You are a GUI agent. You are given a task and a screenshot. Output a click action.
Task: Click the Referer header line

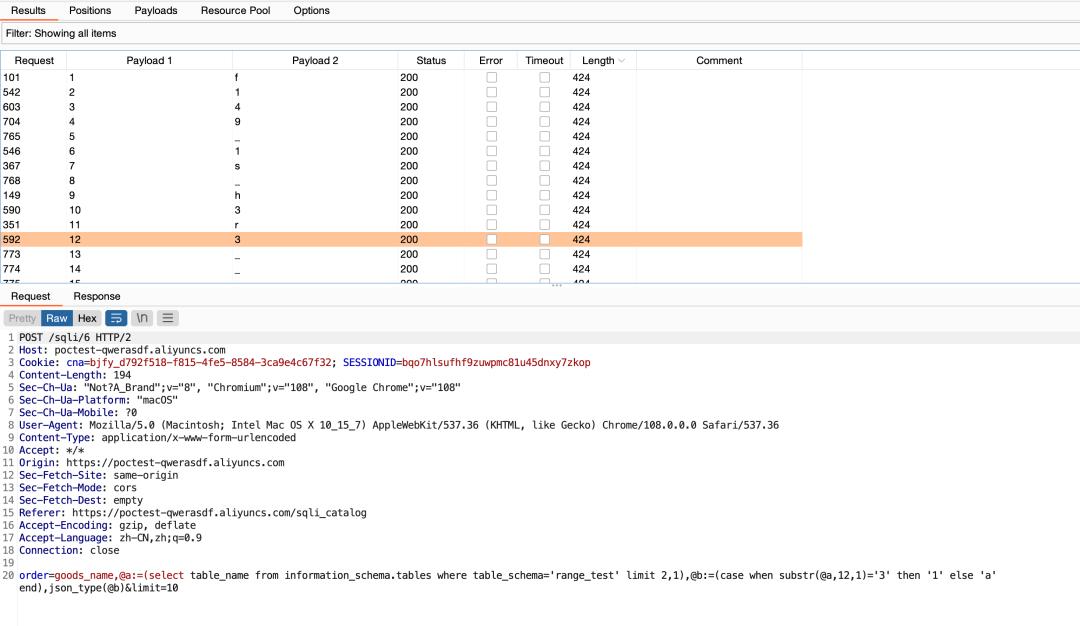pos(193,513)
